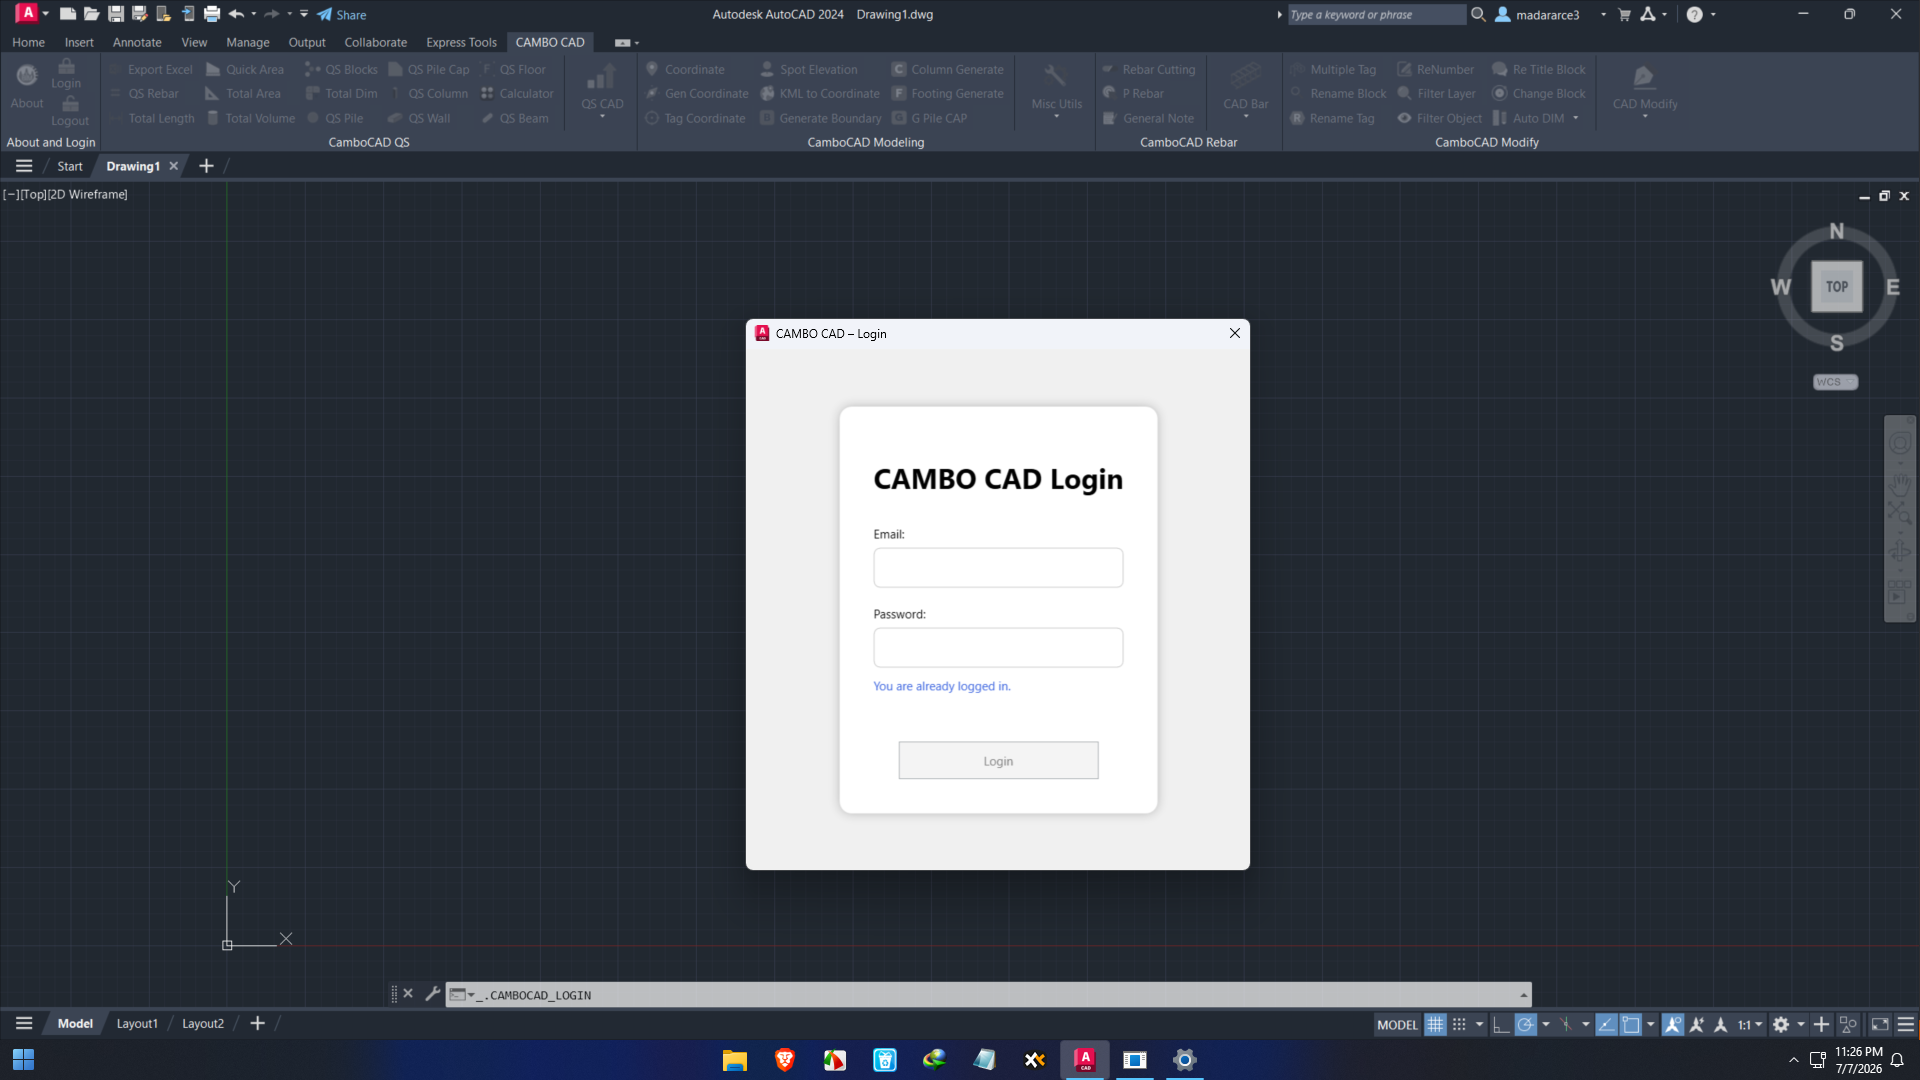Viewport: 1920px width, 1080px height.
Task: Switch to Layout2 tab
Action: [x=203, y=1023]
